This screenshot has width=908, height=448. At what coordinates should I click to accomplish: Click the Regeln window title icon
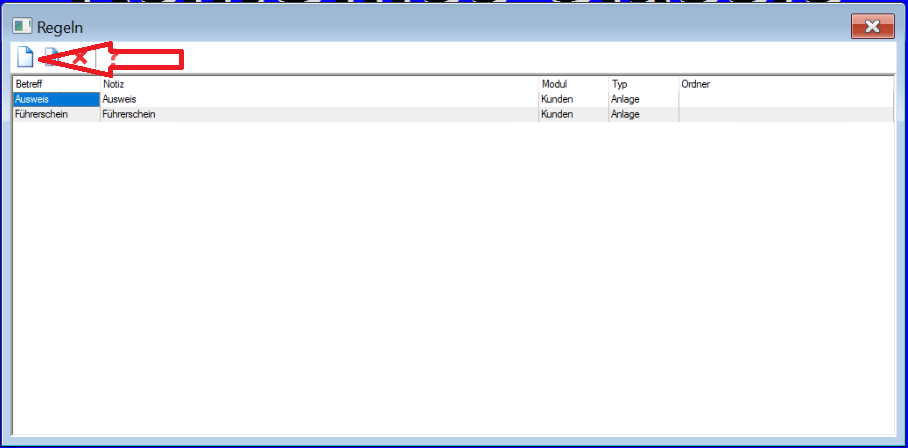click(x=22, y=26)
